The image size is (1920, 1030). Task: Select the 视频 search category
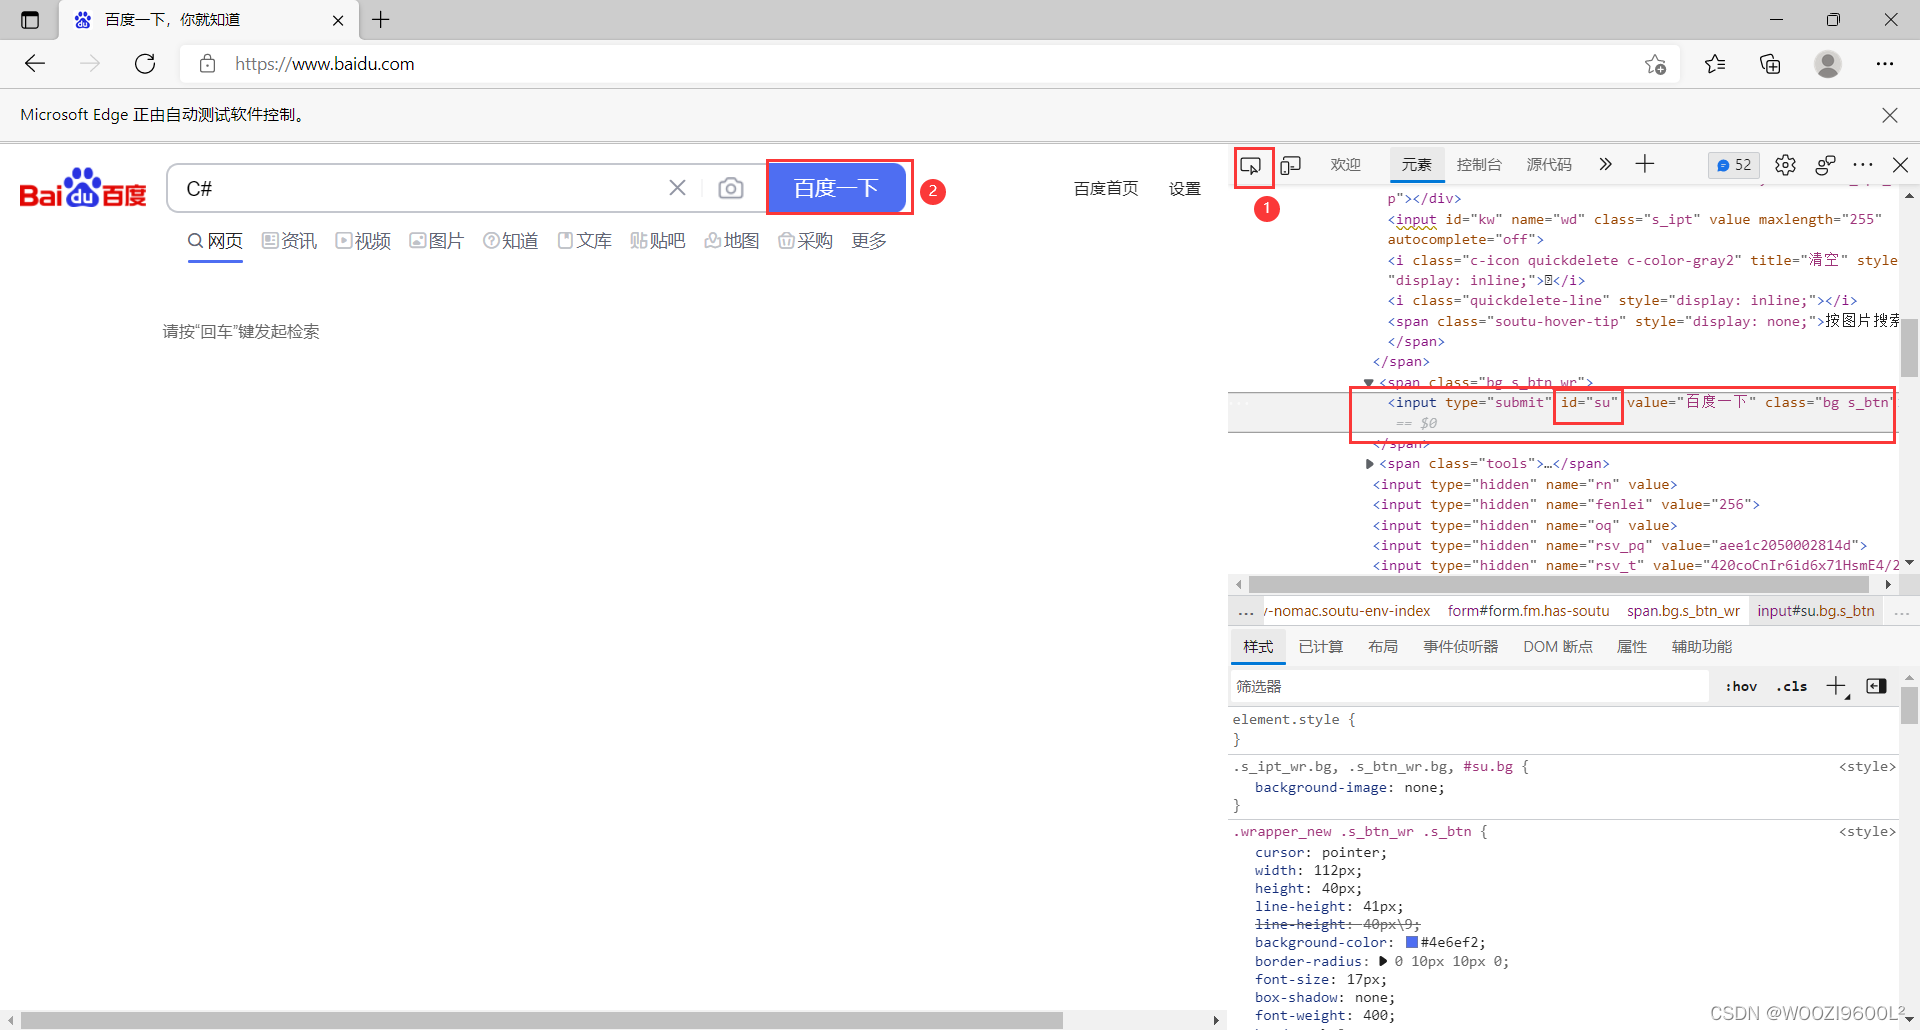[x=363, y=241]
